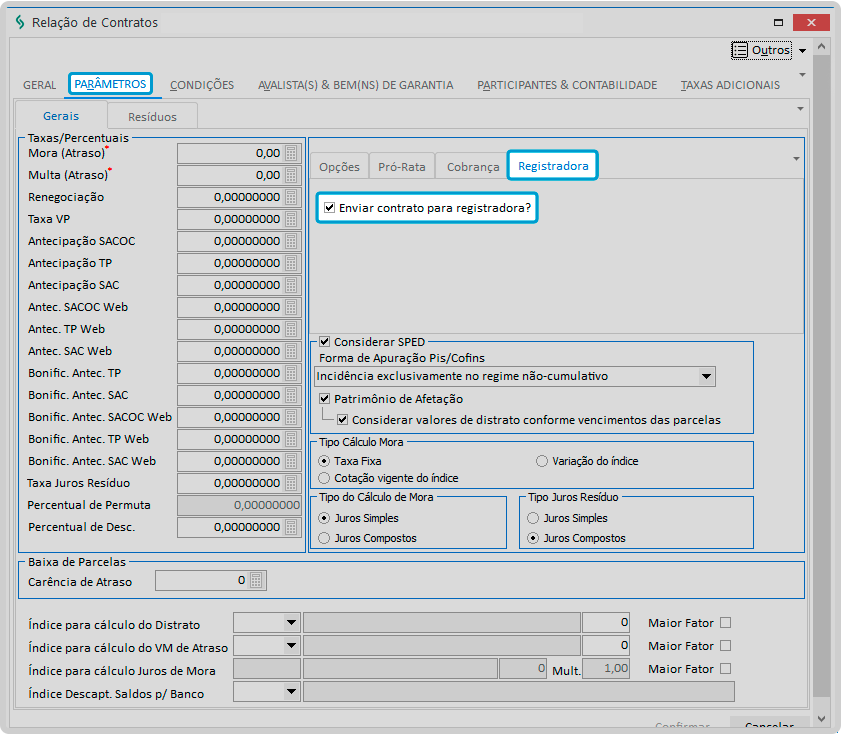
Task: Open calculator icon for Mora (Atraso) field
Action: click(292, 153)
